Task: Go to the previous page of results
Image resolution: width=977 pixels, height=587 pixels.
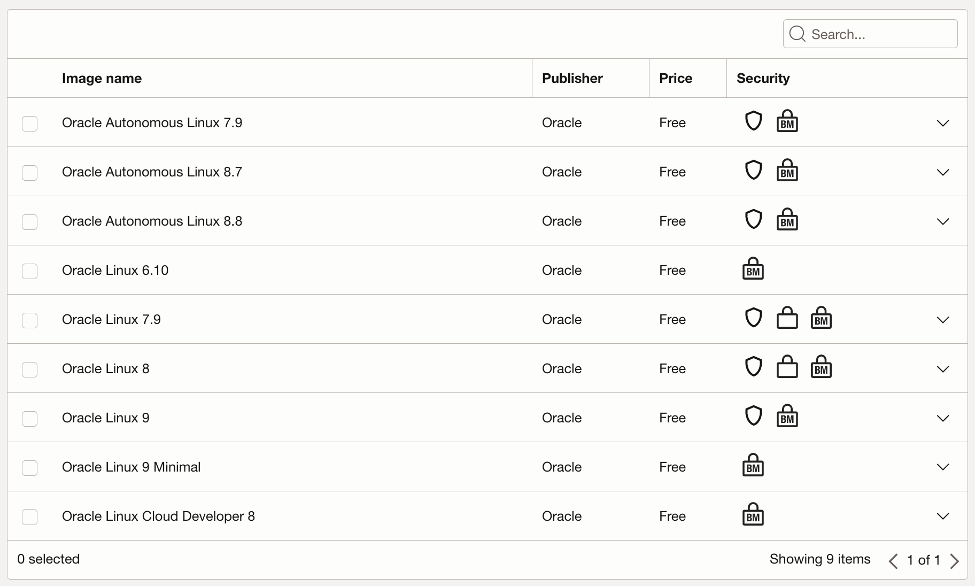Action: [893, 560]
